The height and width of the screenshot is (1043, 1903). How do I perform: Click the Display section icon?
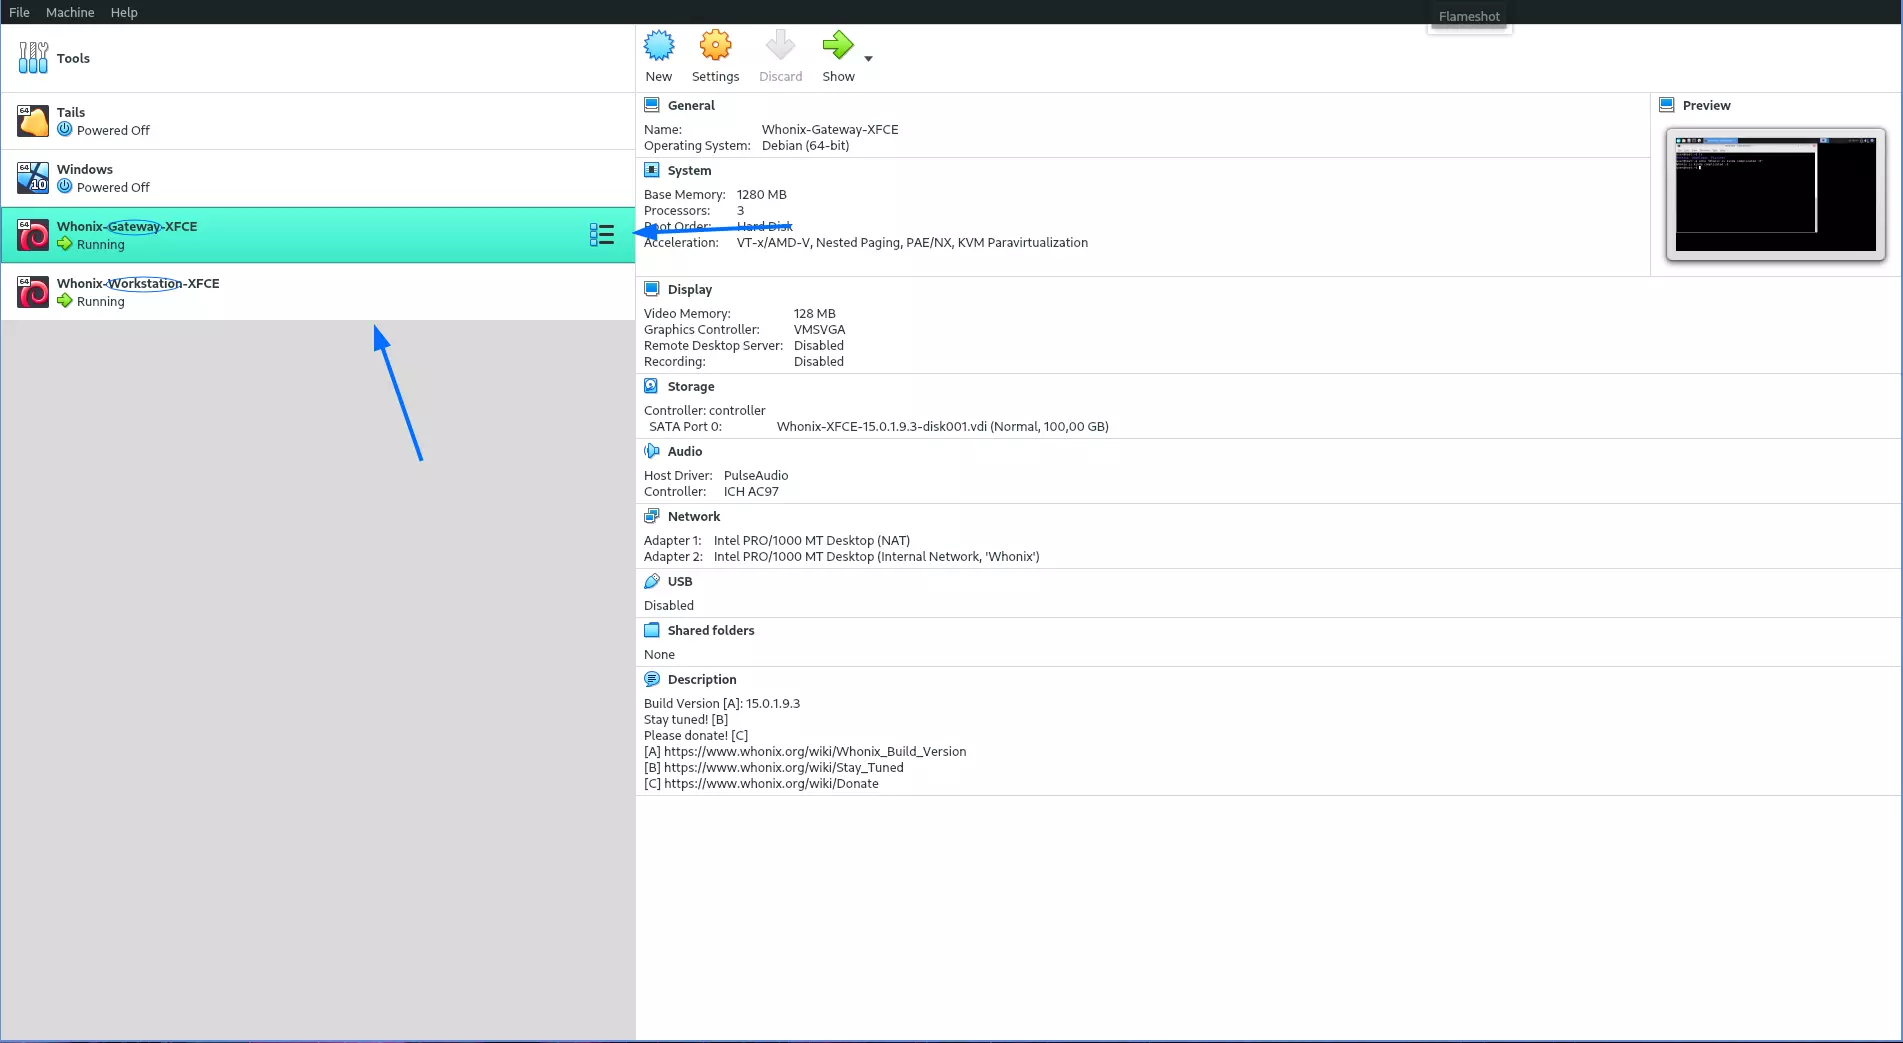pyautogui.click(x=652, y=289)
